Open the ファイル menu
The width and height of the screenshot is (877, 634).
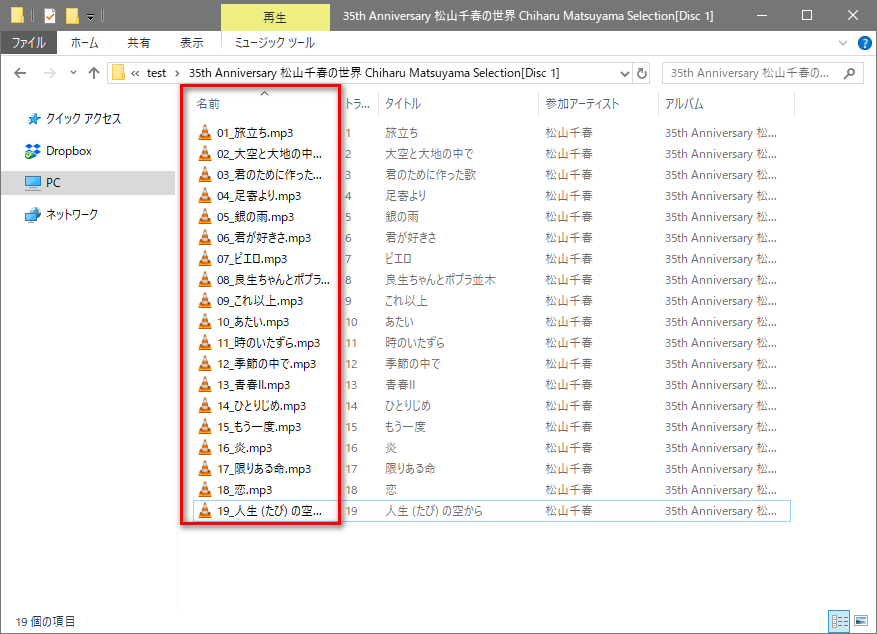point(28,43)
